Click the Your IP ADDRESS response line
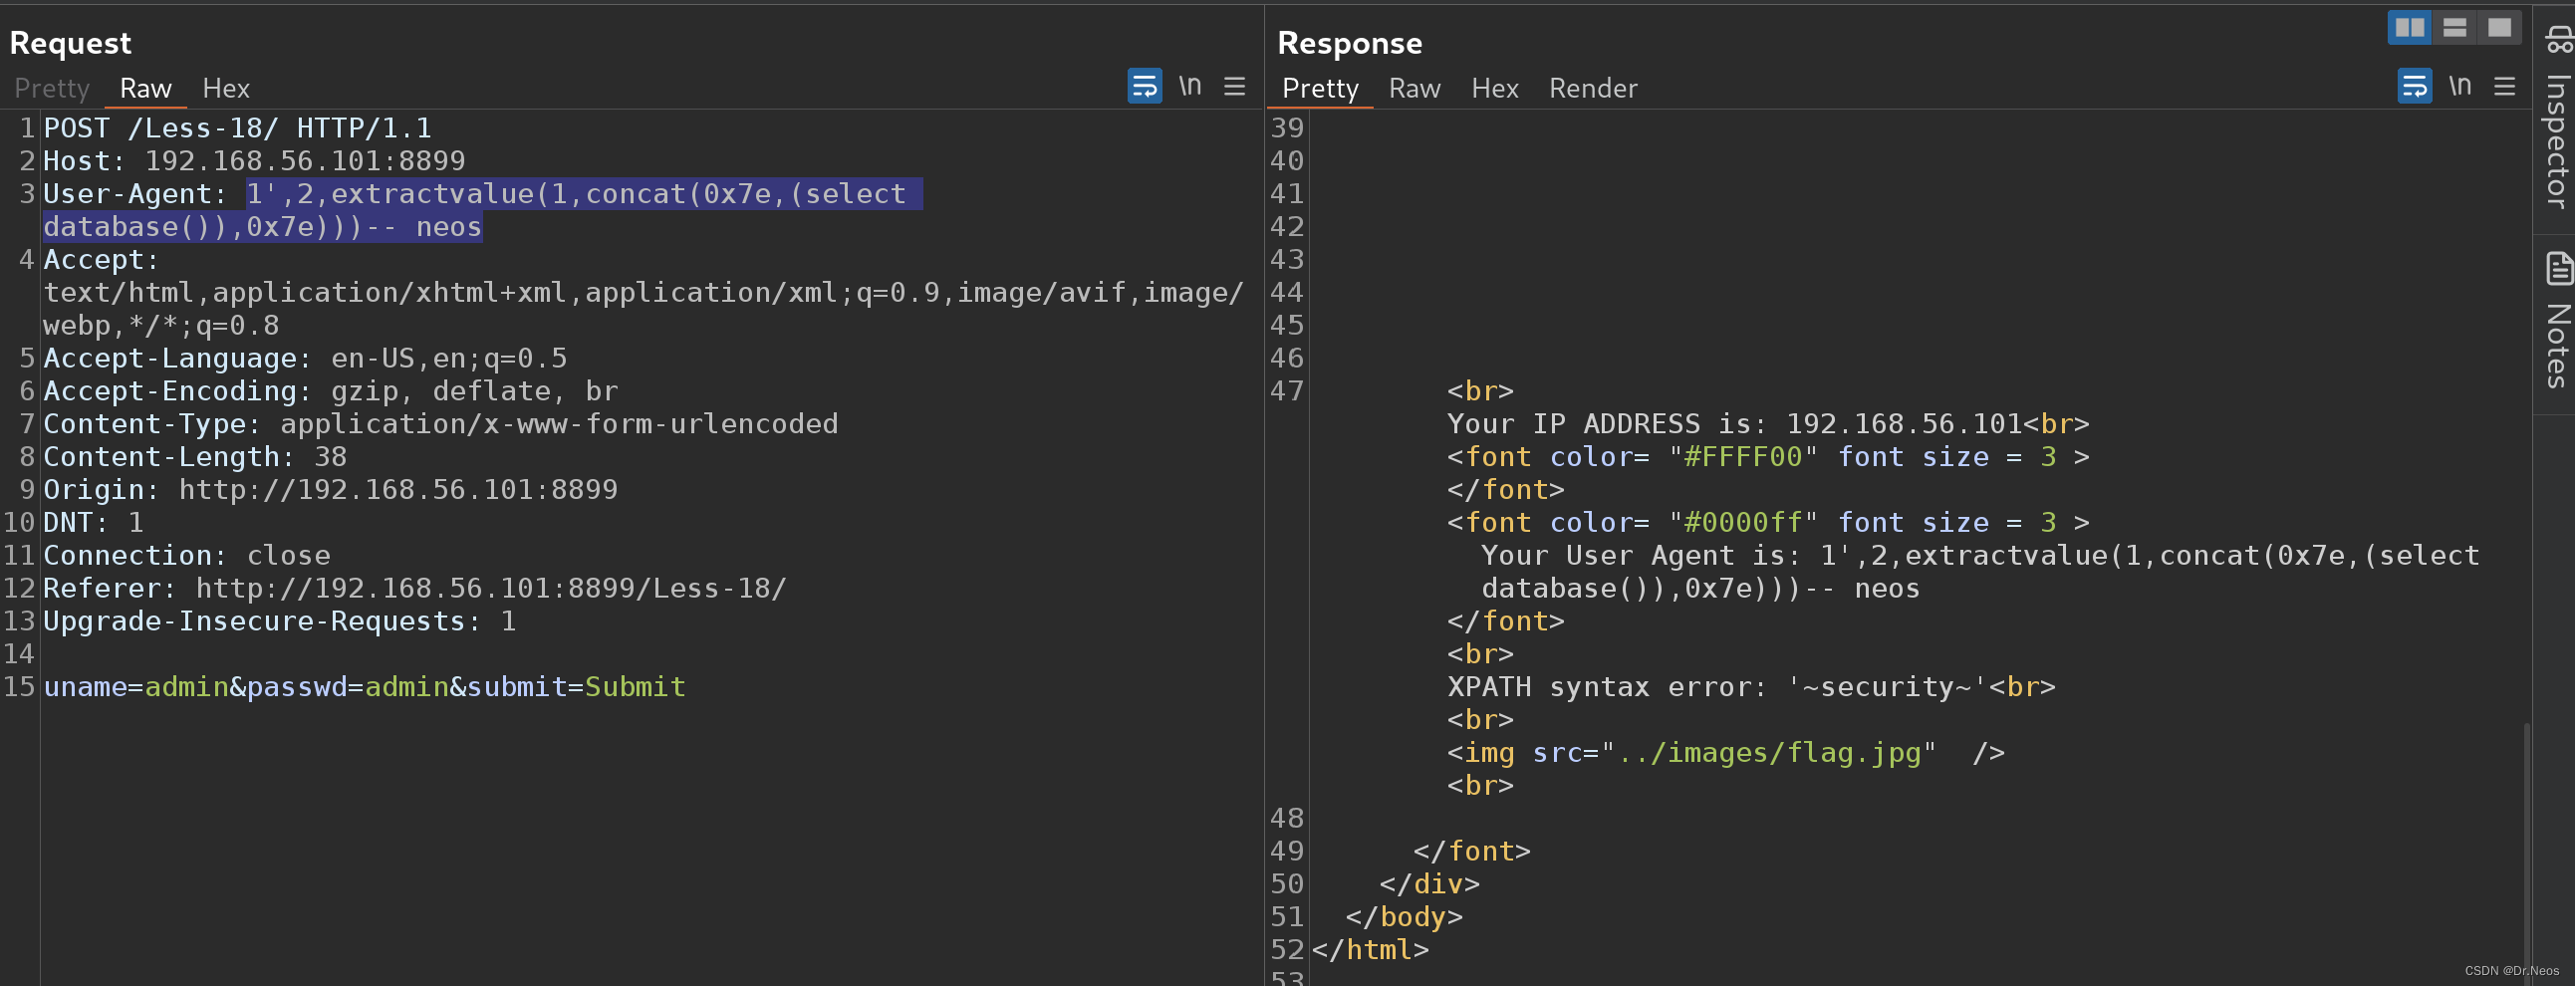This screenshot has height=986, width=2576. tap(1768, 424)
